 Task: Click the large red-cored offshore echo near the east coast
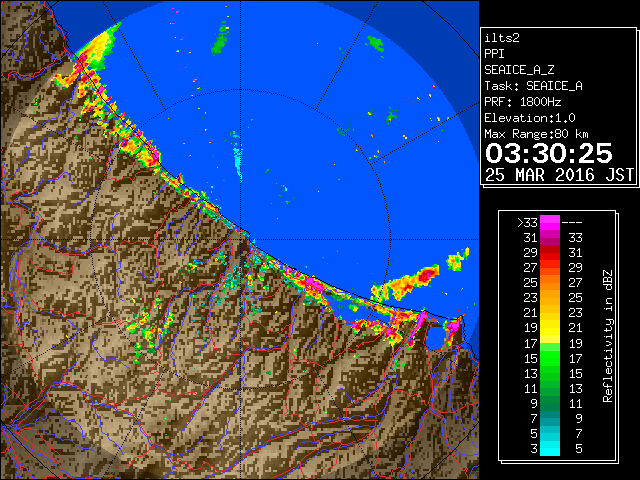(x=408, y=282)
